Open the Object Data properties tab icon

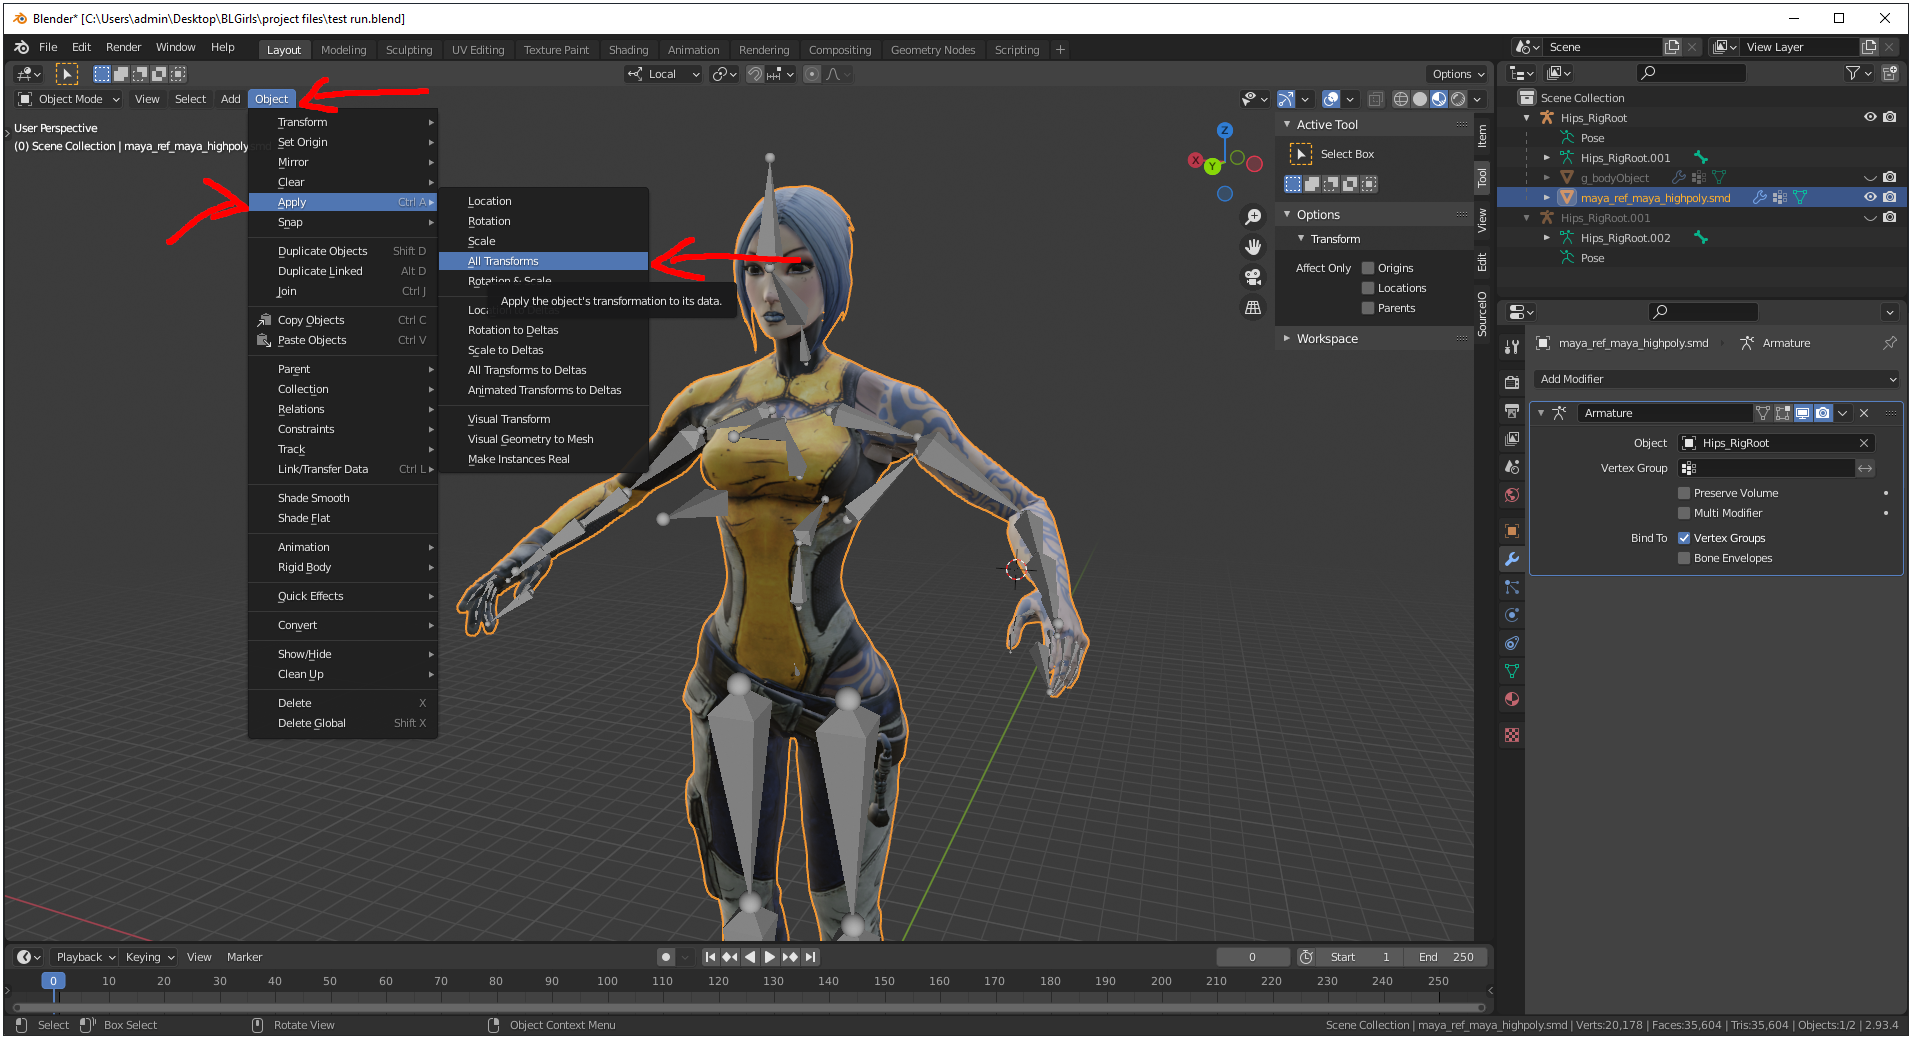click(1512, 671)
